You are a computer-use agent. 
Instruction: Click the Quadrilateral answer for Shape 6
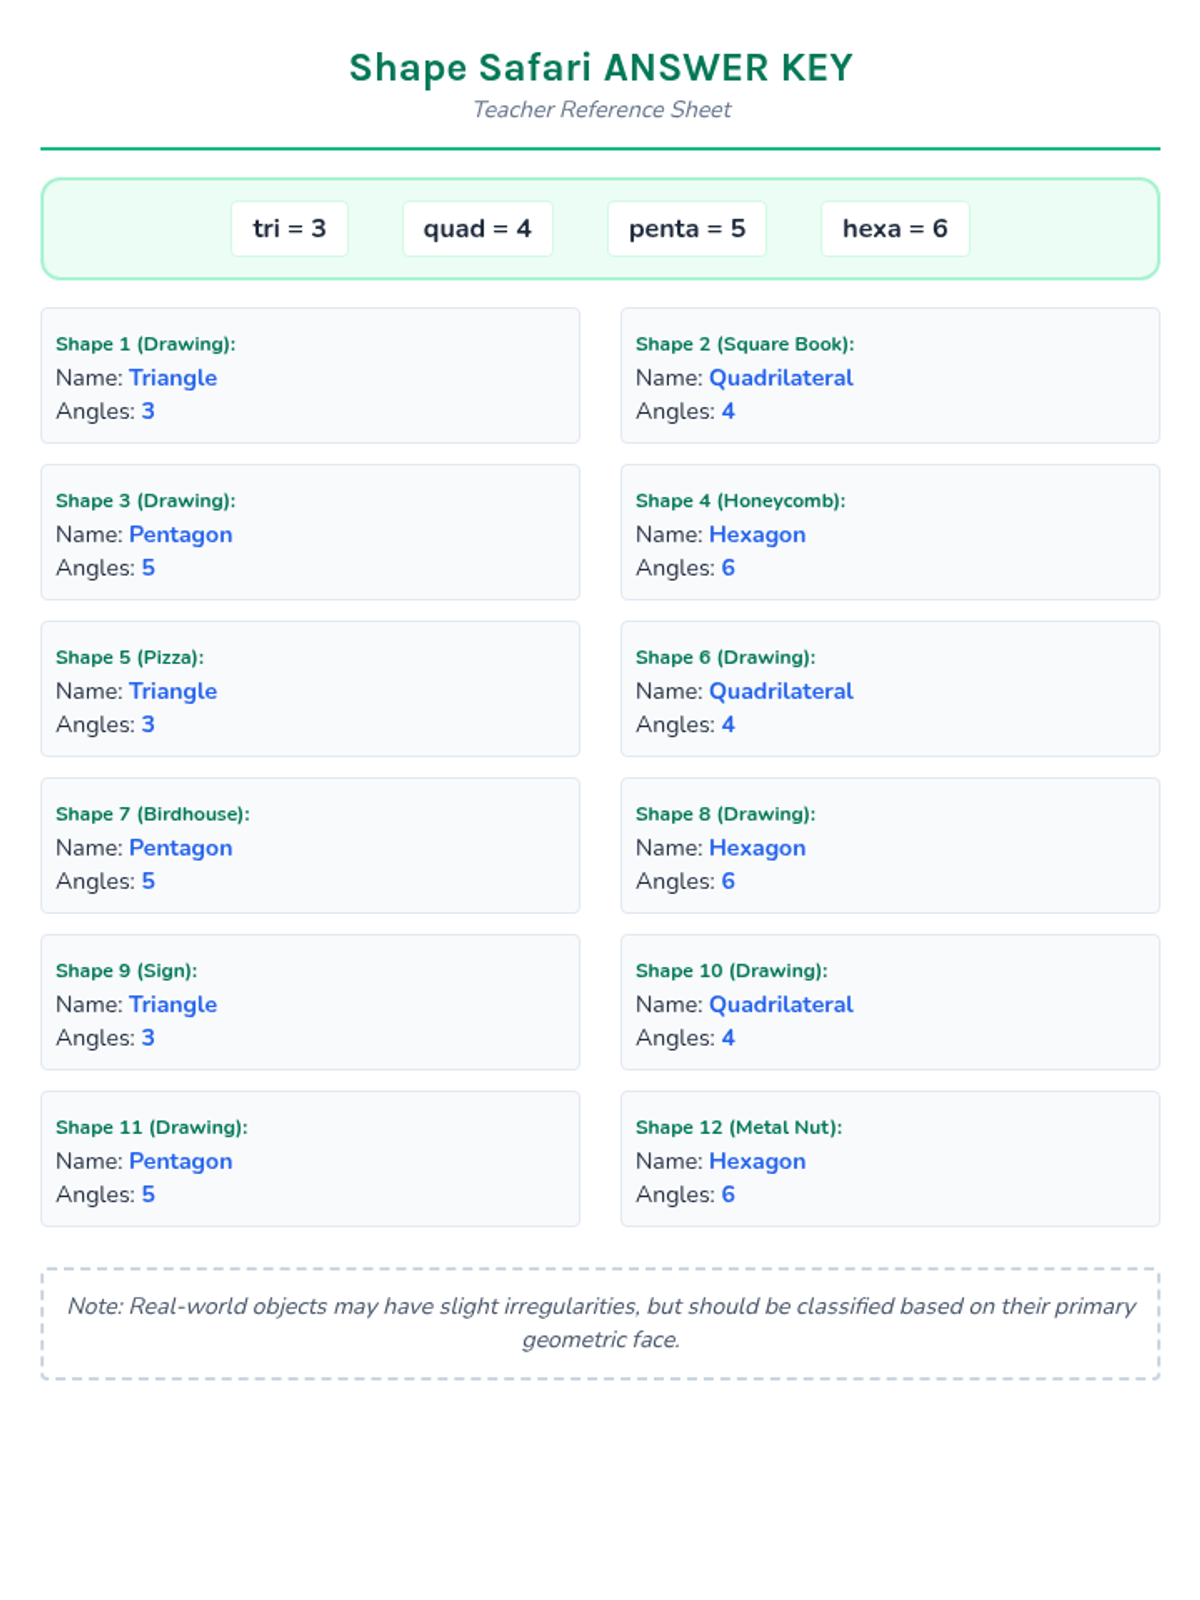point(780,691)
